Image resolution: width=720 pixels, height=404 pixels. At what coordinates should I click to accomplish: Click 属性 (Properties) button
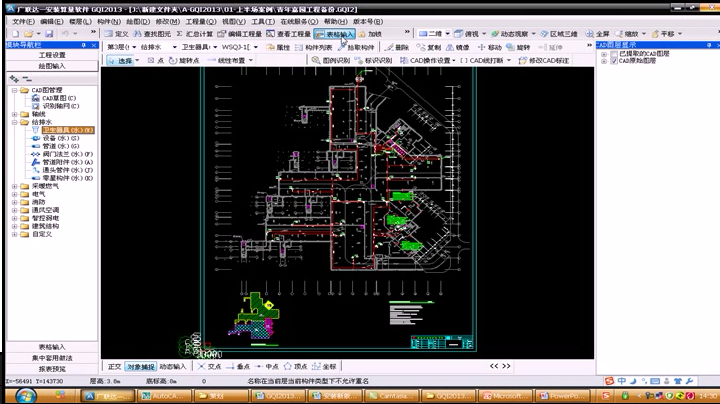[x=278, y=47]
